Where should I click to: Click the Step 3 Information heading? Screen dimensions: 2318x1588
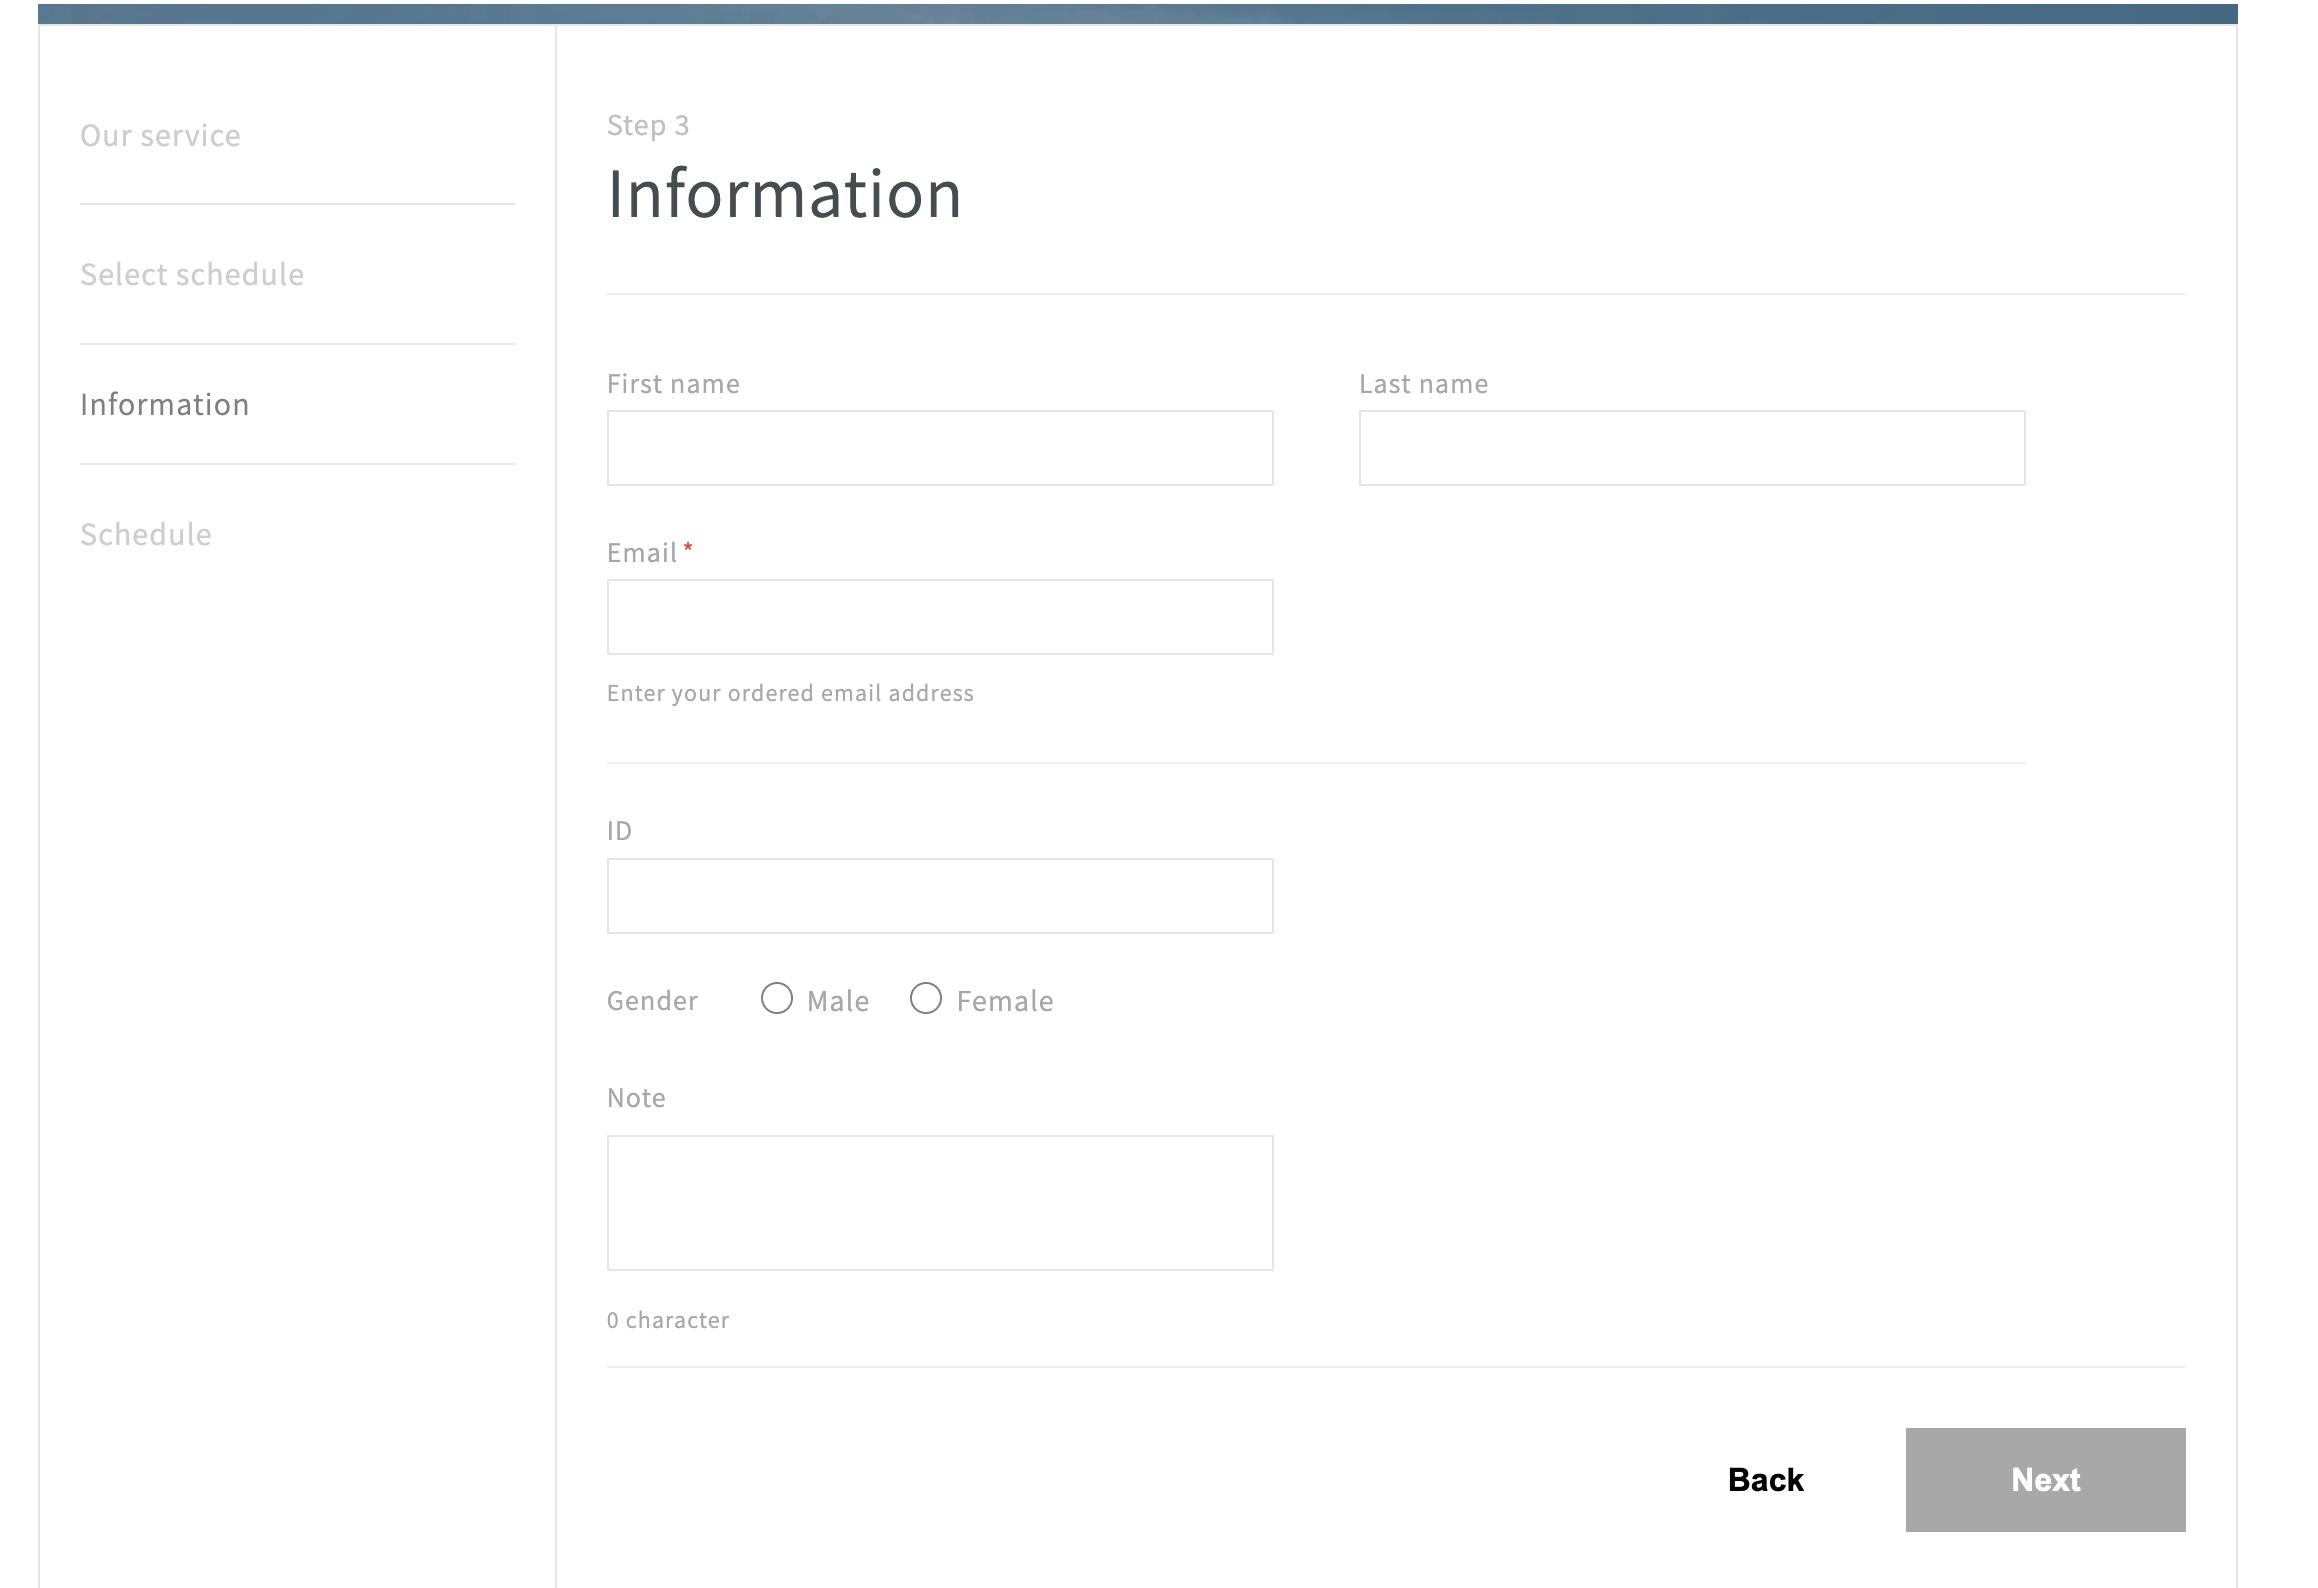pyautogui.click(x=784, y=192)
